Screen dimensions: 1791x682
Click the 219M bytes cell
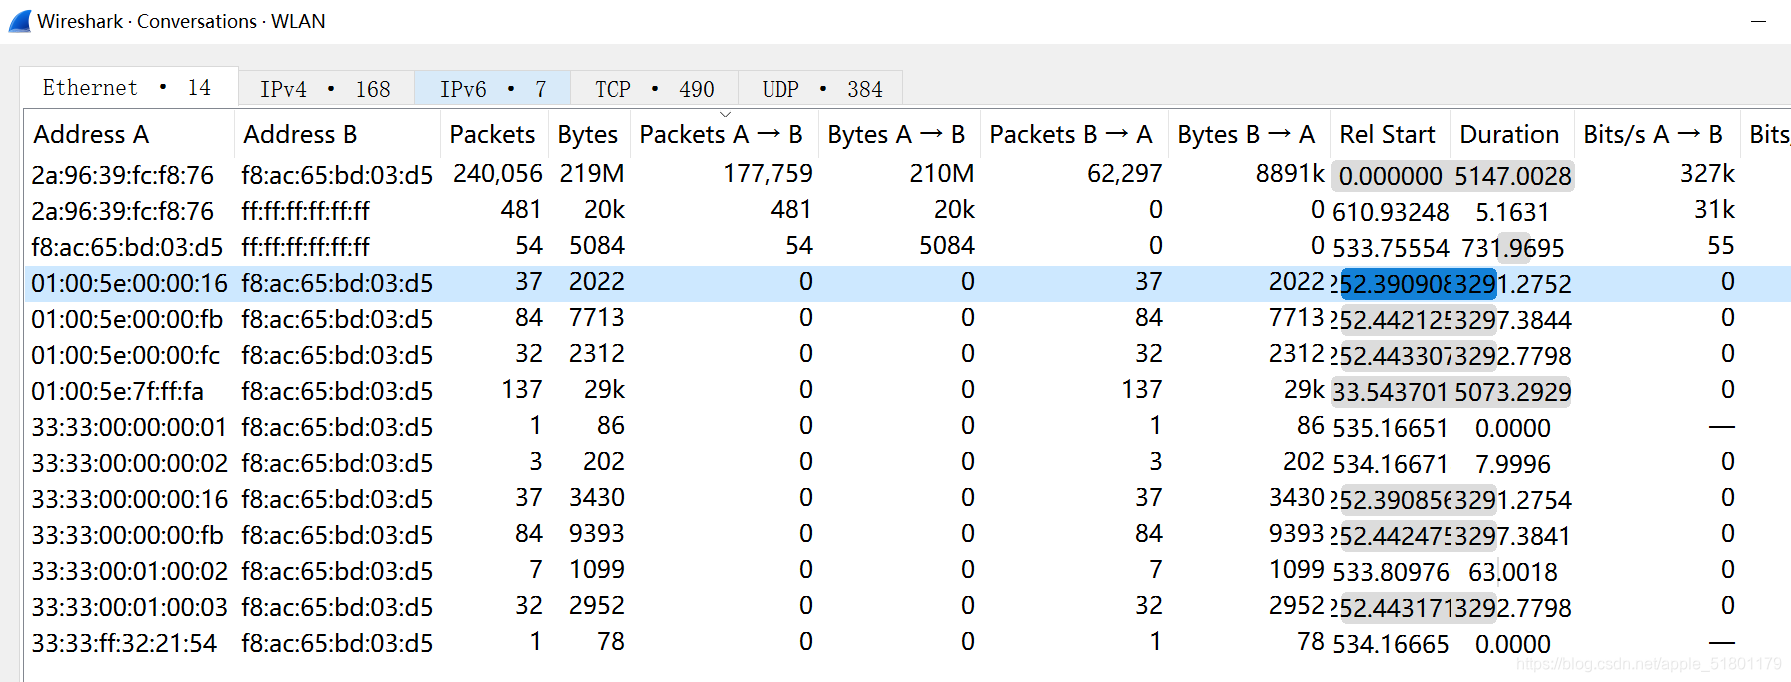click(592, 174)
